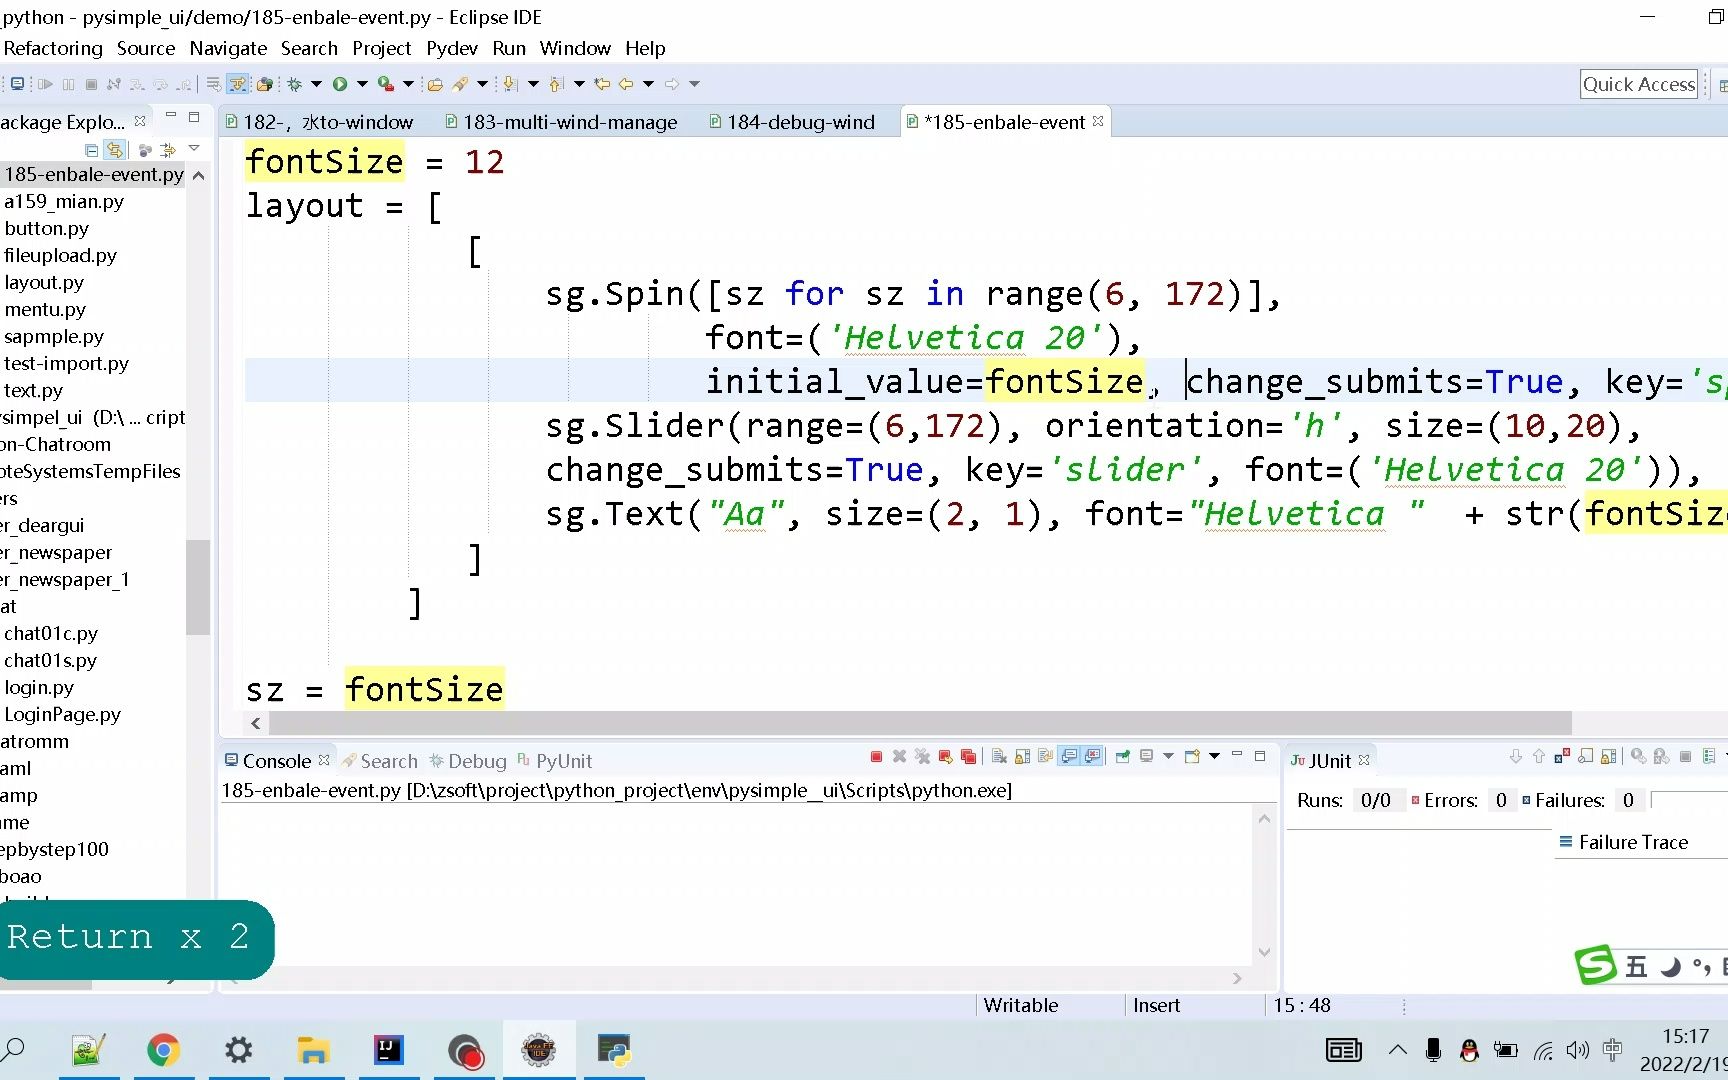This screenshot has height=1080, width=1728.
Task: Open the Run configurations dropdown
Action: 361,84
